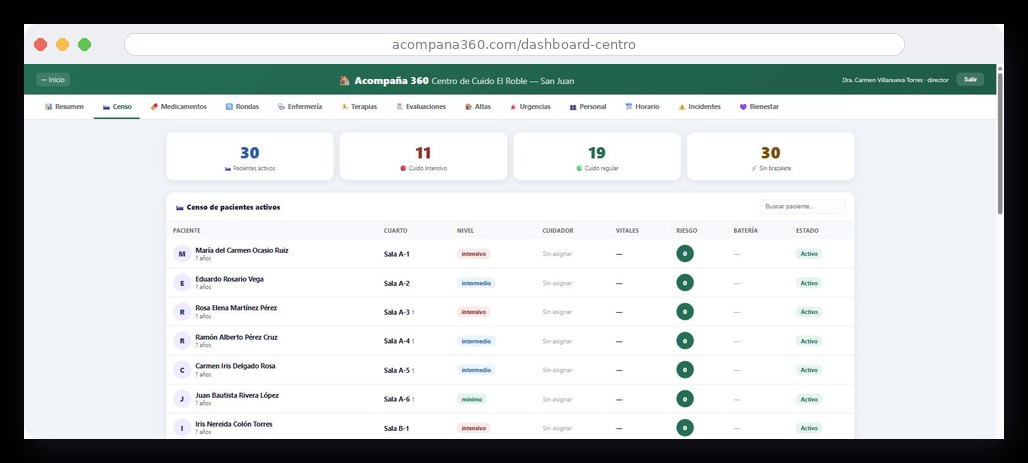This screenshot has height=463, width=1028.
Task: Click the 30 Sin brazalete card
Action: tap(770, 156)
